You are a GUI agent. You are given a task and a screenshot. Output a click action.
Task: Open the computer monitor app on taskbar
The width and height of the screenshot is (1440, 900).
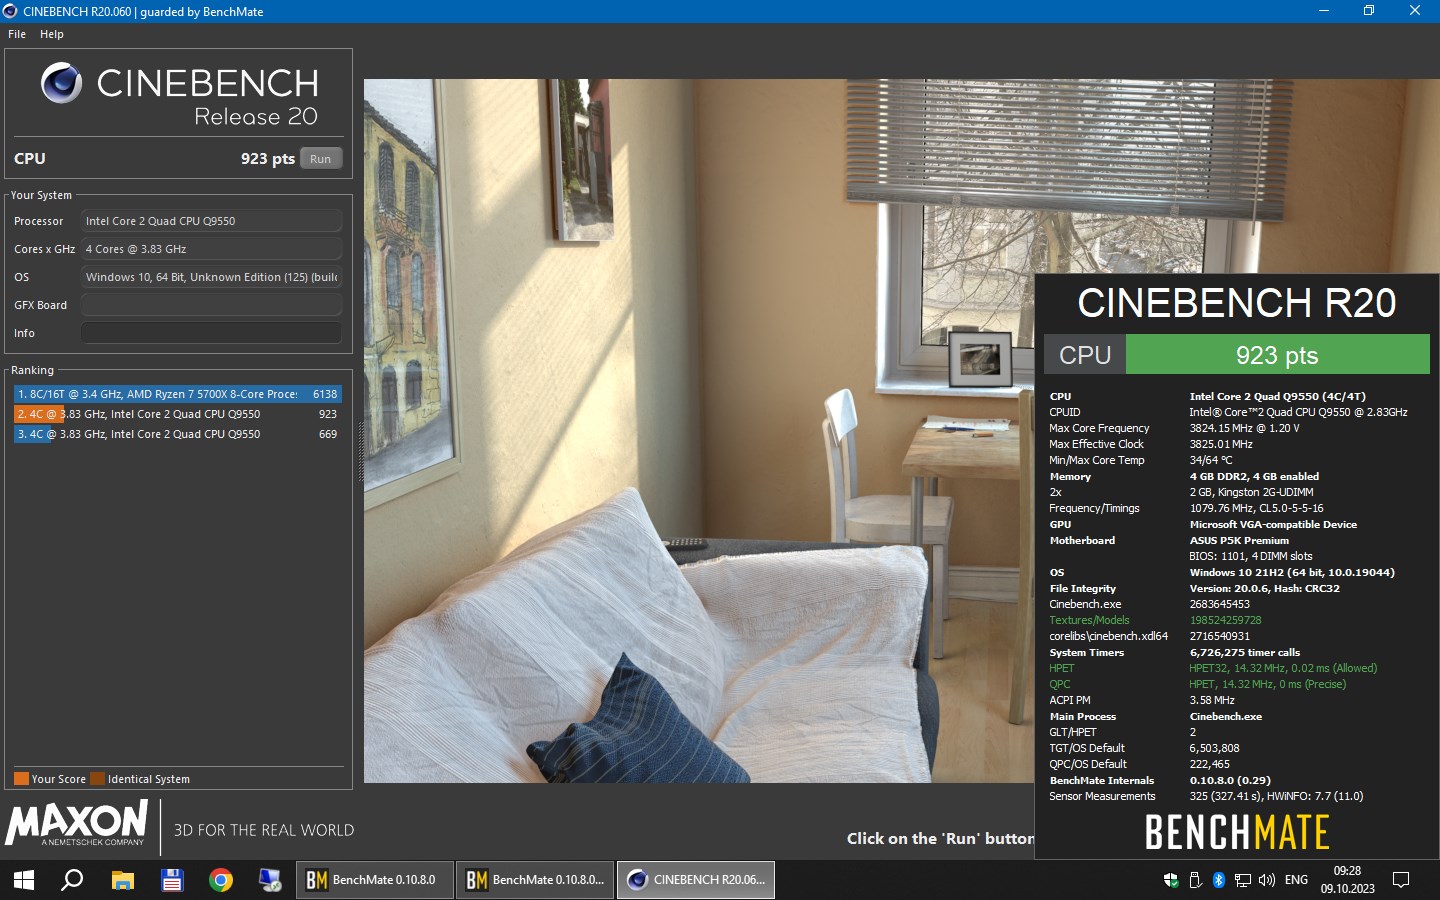click(x=270, y=880)
